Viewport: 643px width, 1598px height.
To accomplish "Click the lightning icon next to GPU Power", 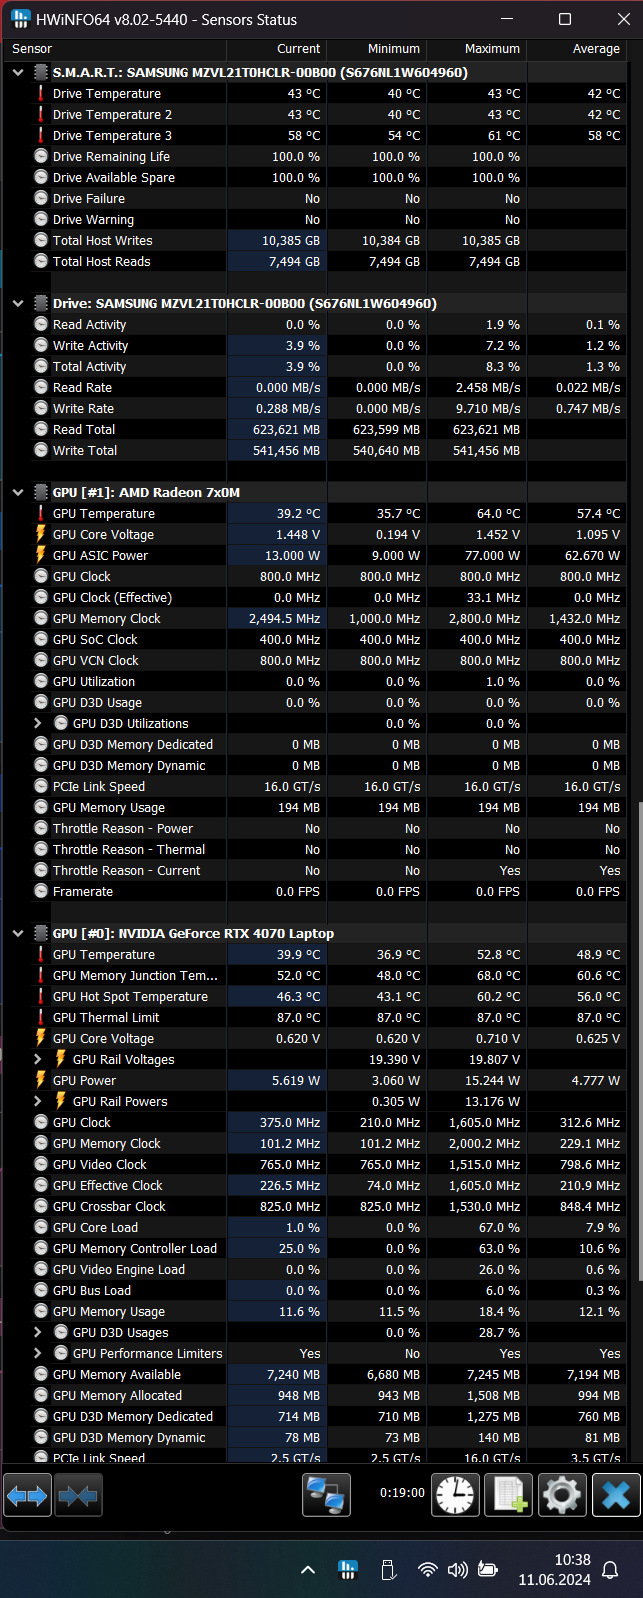I will pos(41,1081).
